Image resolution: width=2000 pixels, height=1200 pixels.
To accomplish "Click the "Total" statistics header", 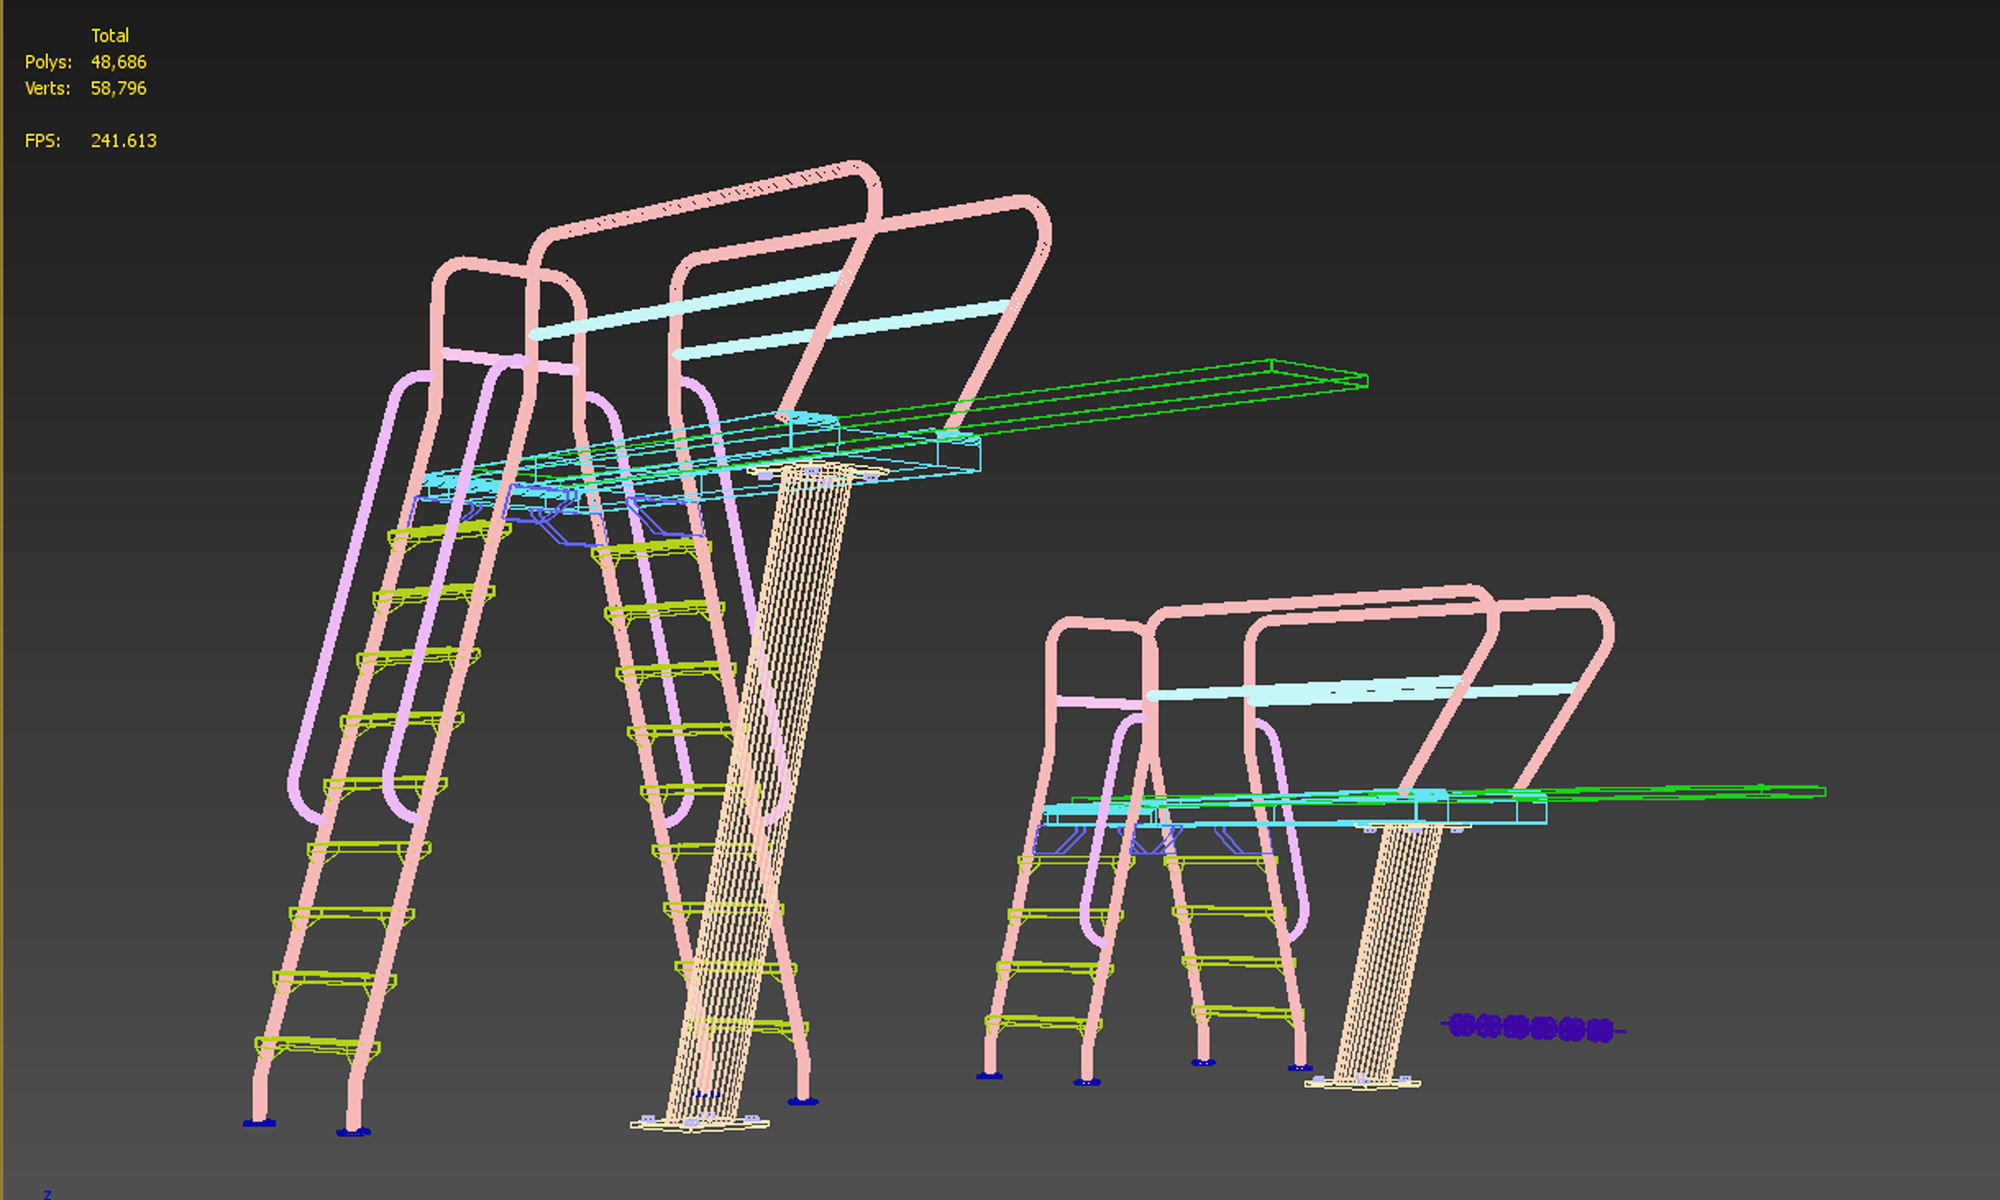I will (x=110, y=36).
